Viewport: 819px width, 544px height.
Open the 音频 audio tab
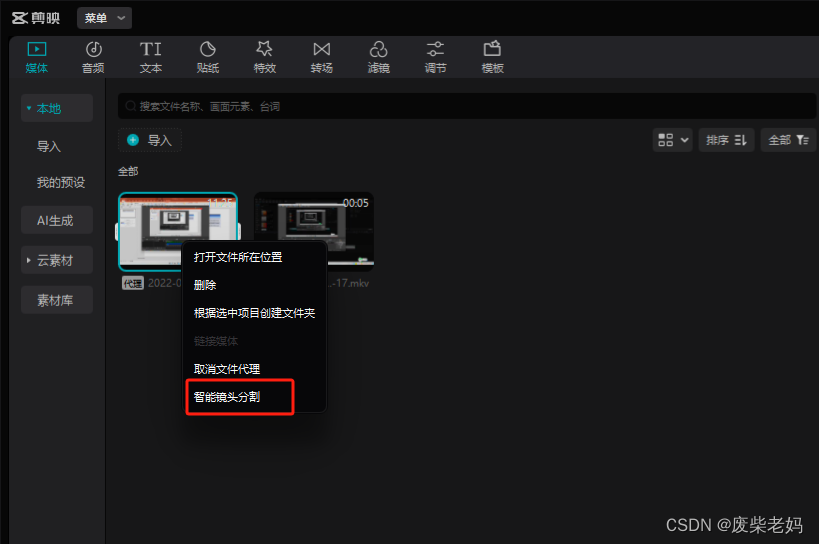pos(93,57)
